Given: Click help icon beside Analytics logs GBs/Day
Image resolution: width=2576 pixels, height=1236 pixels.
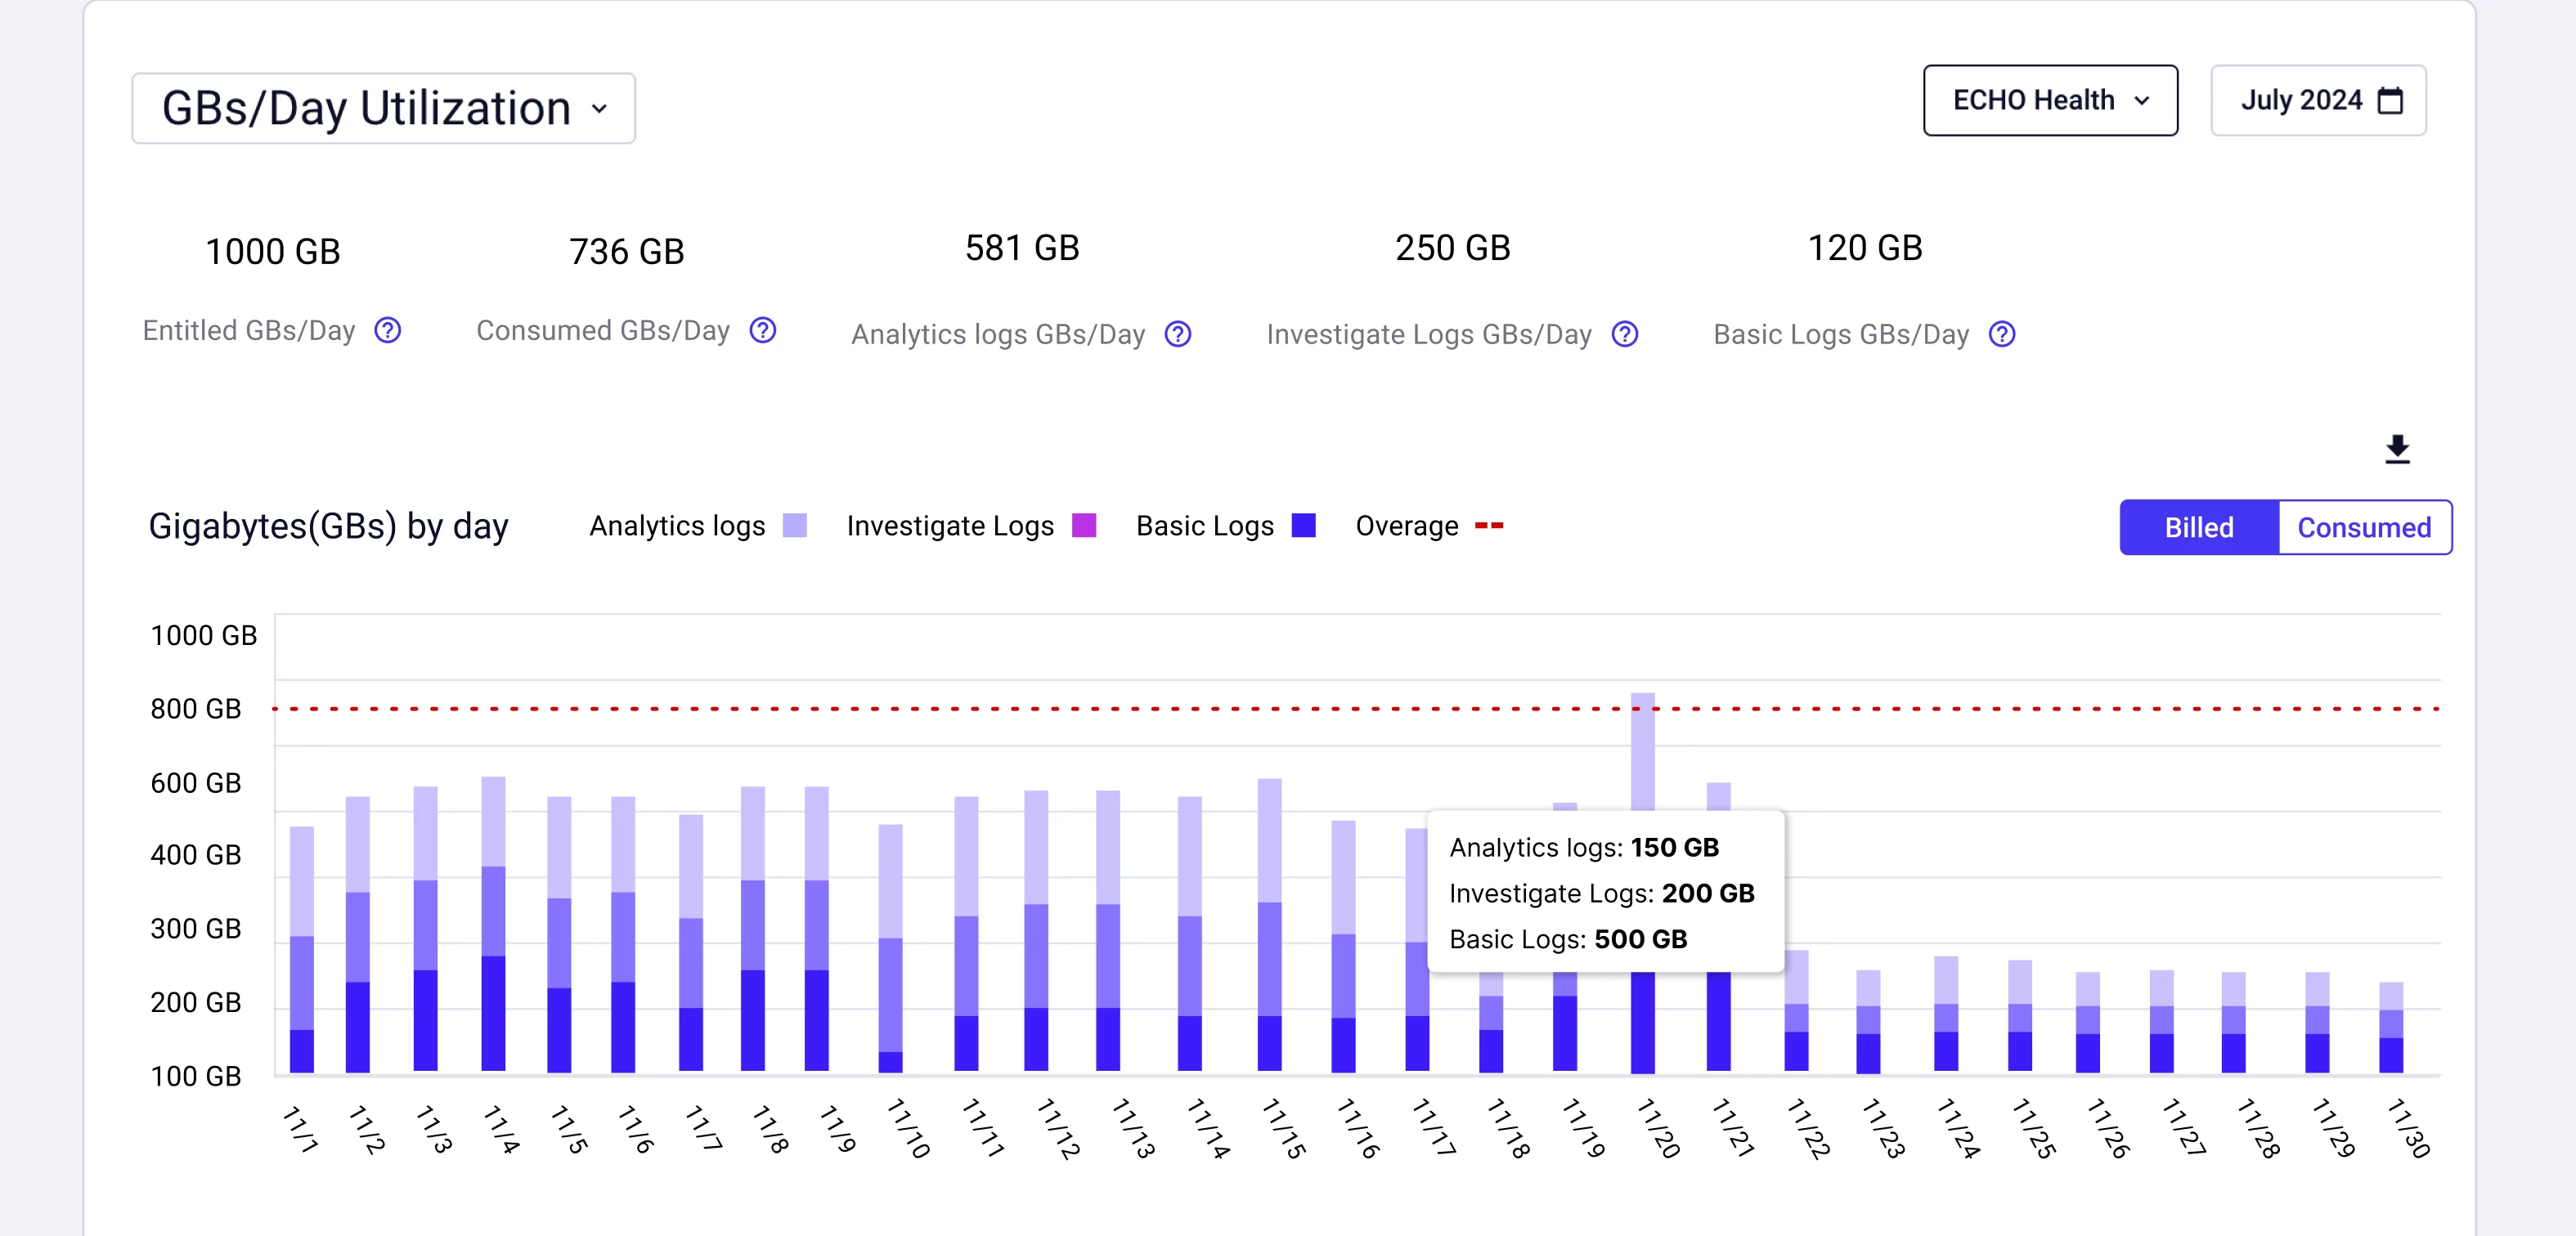Looking at the screenshot, I should click(1178, 334).
